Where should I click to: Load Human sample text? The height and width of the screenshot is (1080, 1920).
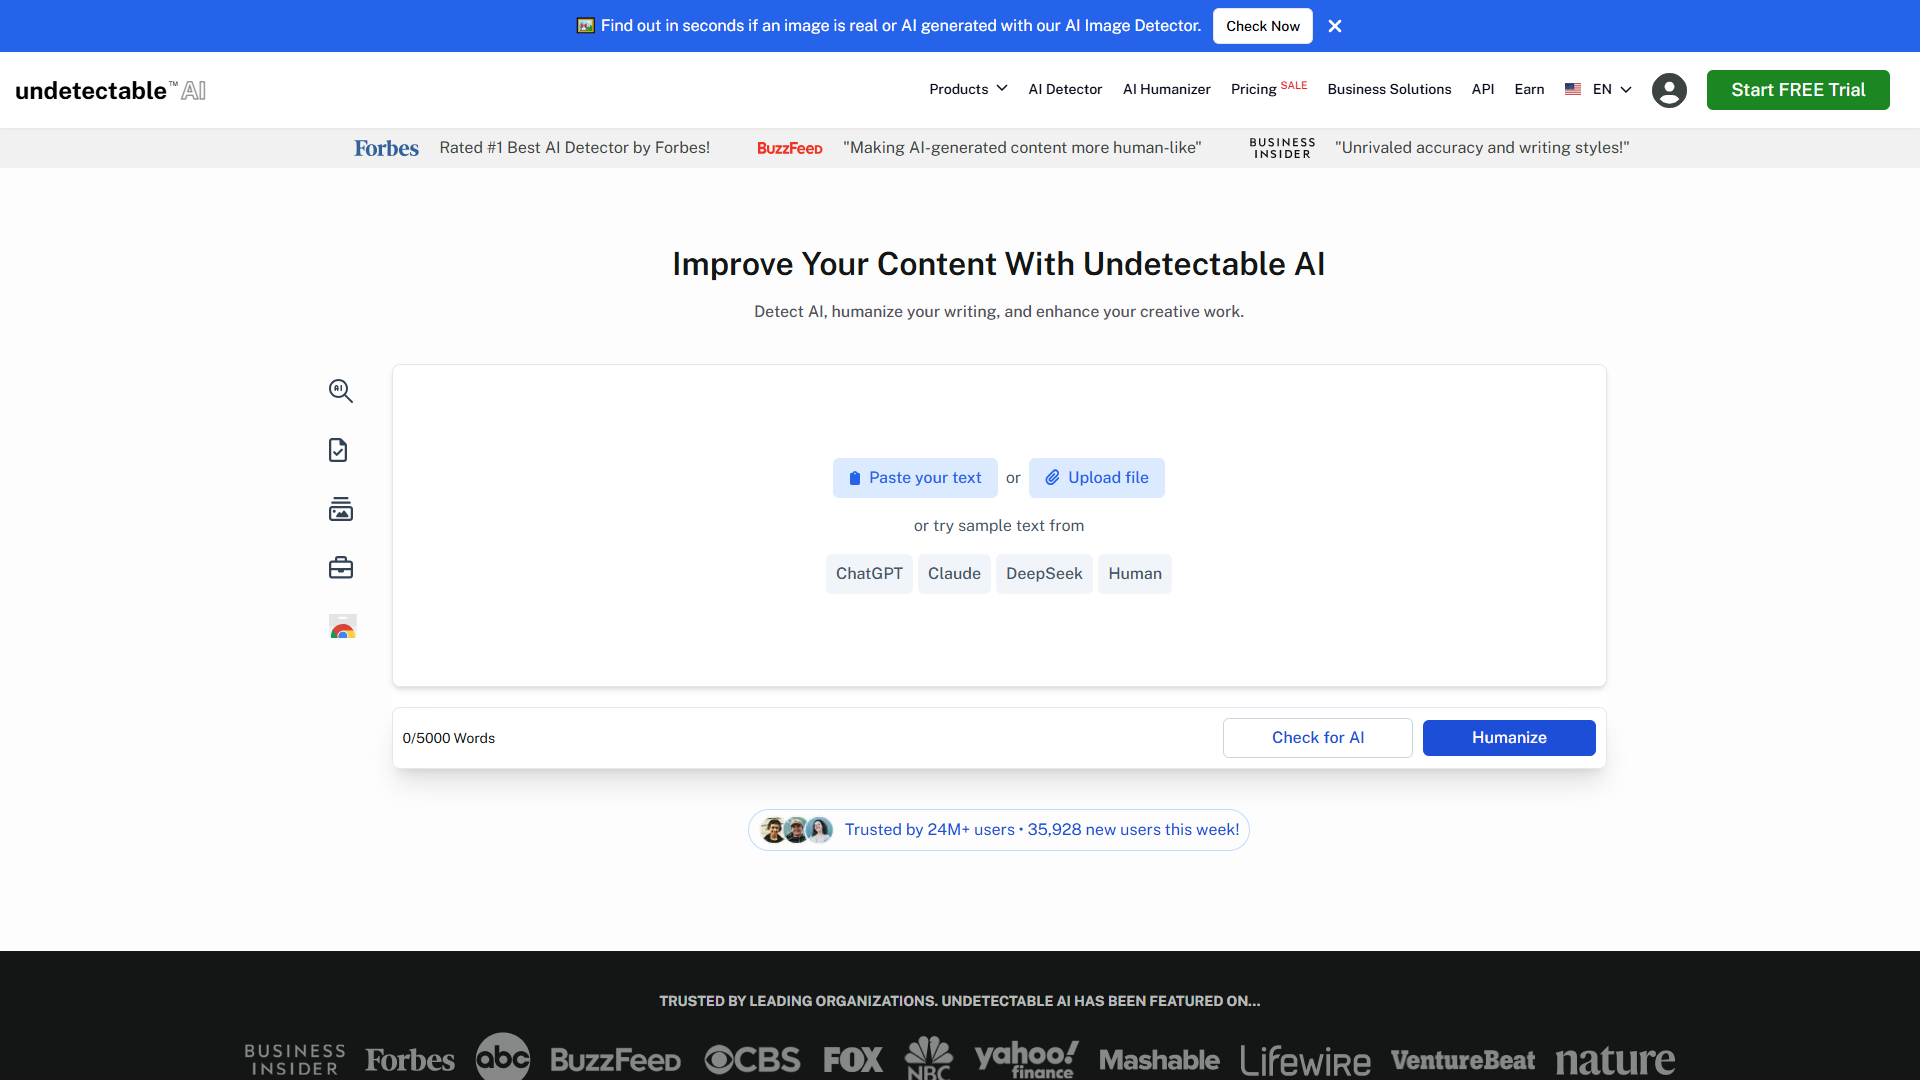tap(1135, 574)
